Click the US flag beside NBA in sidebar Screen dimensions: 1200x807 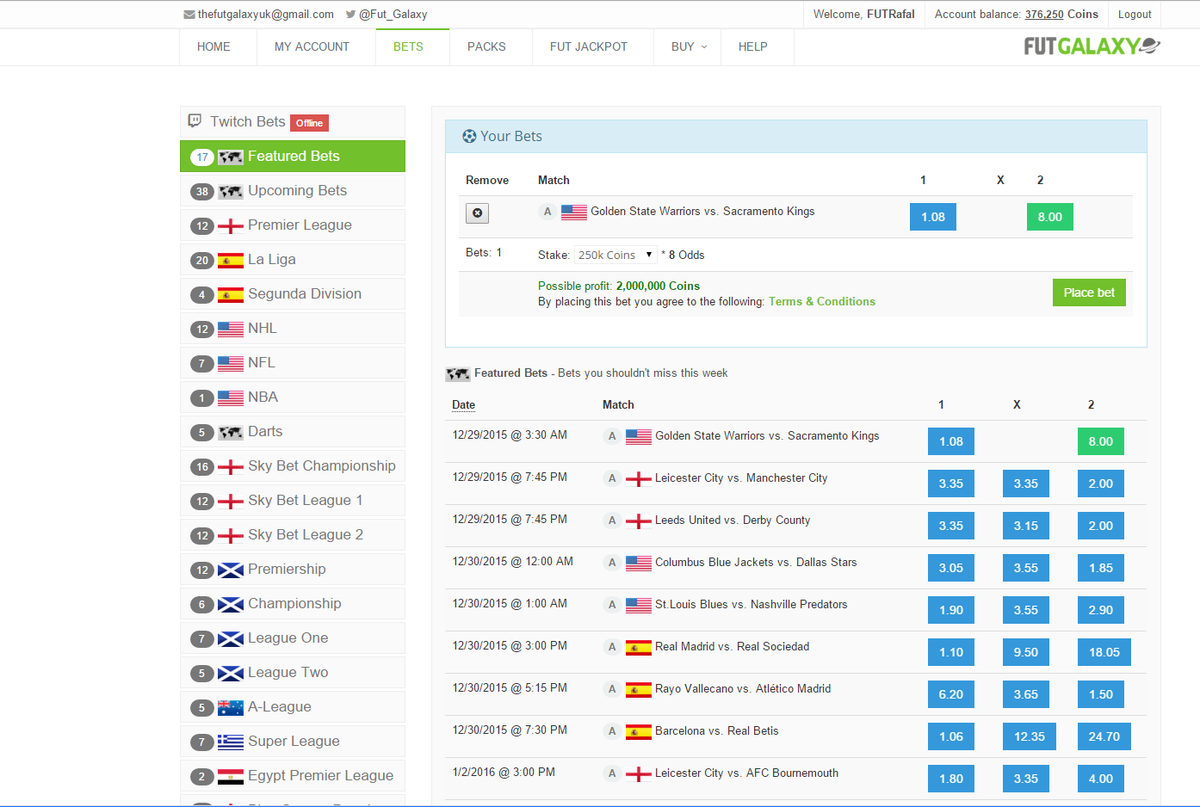(231, 397)
